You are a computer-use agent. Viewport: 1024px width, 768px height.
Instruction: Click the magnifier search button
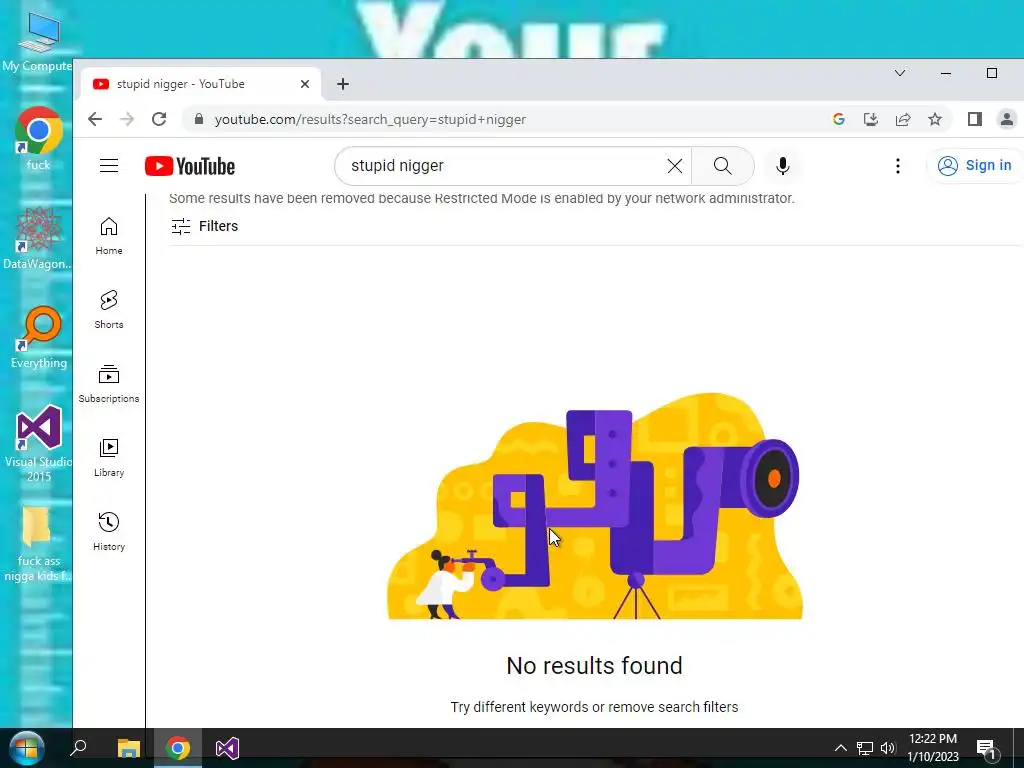click(722, 166)
